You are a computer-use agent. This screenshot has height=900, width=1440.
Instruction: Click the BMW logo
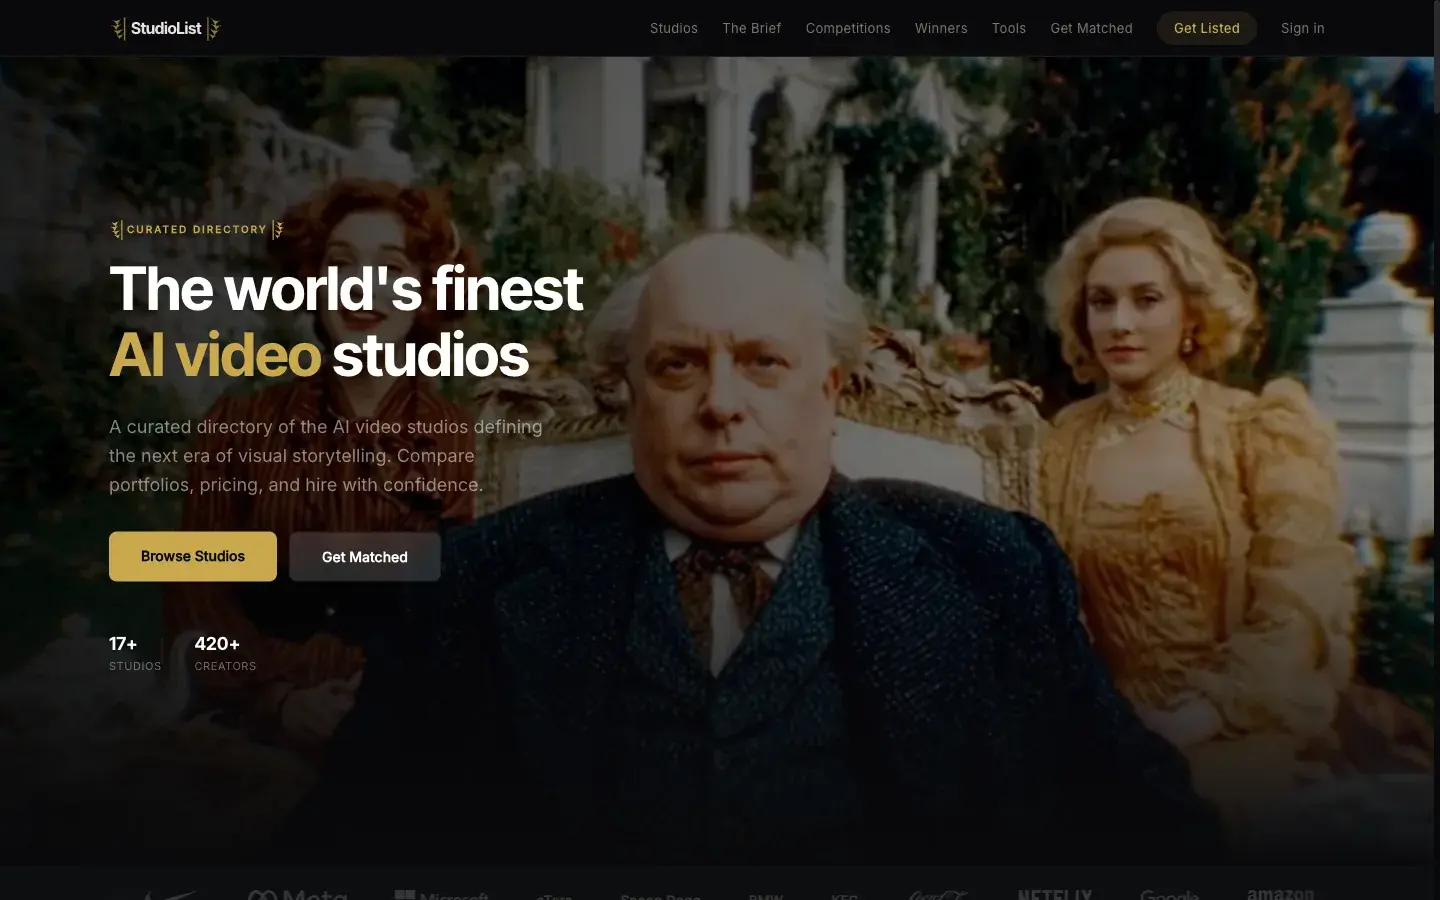click(765, 897)
